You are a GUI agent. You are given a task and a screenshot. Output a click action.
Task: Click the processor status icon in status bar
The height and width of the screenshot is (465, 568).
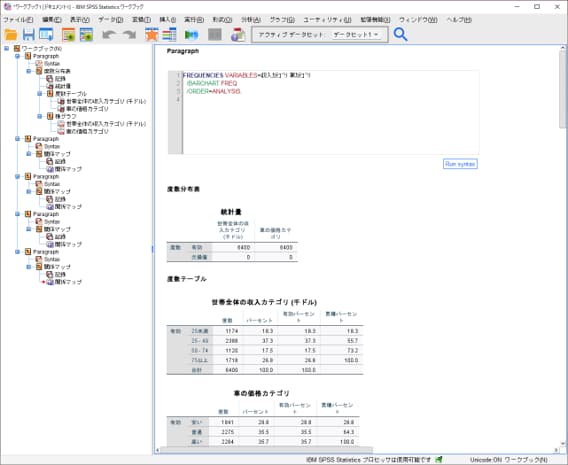(x=439, y=460)
